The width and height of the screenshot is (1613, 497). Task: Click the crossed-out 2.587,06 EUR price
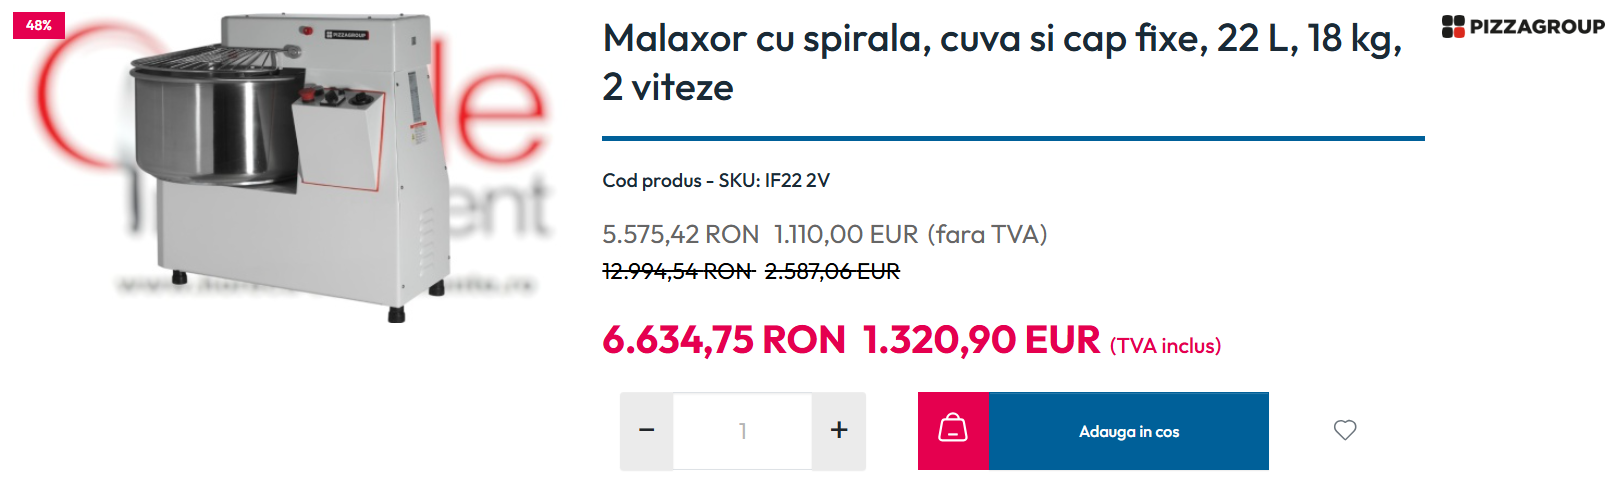tap(832, 271)
